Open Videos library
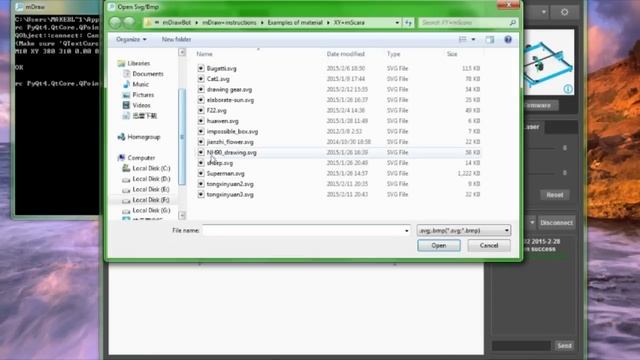 click(x=141, y=105)
